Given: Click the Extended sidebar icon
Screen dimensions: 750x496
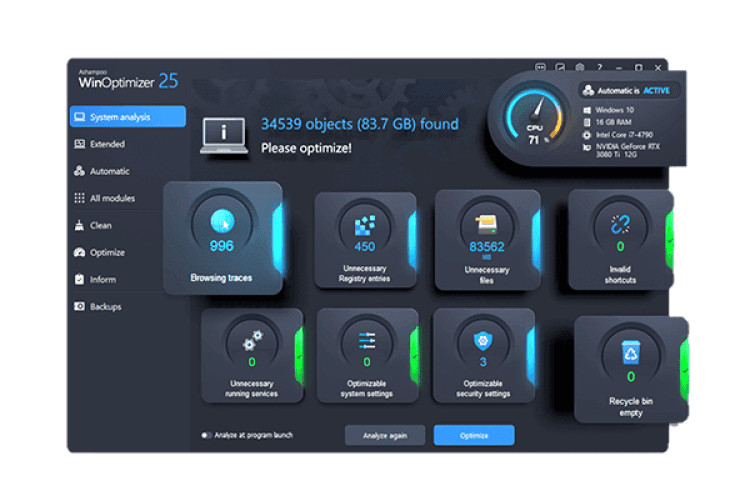Looking at the screenshot, I should 80,144.
